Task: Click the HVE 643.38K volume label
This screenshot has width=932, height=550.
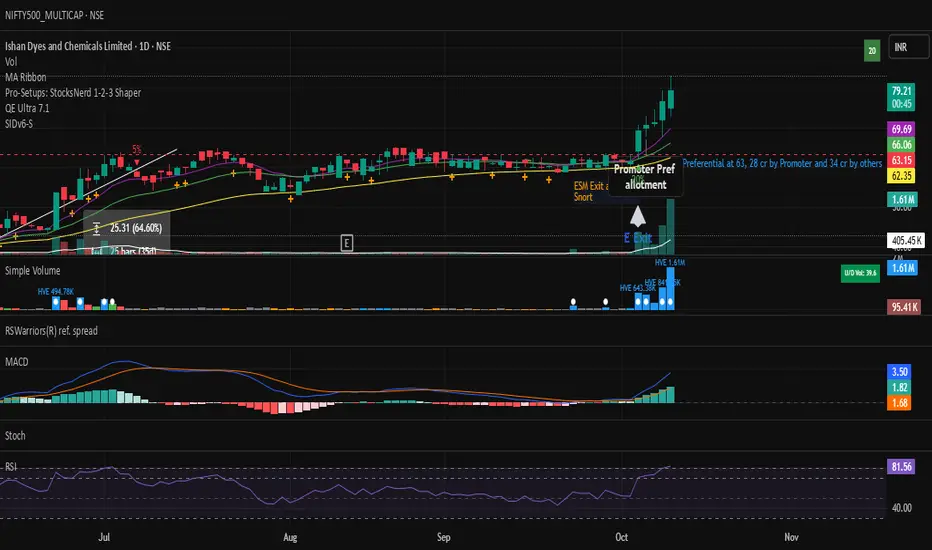Action: 637,288
